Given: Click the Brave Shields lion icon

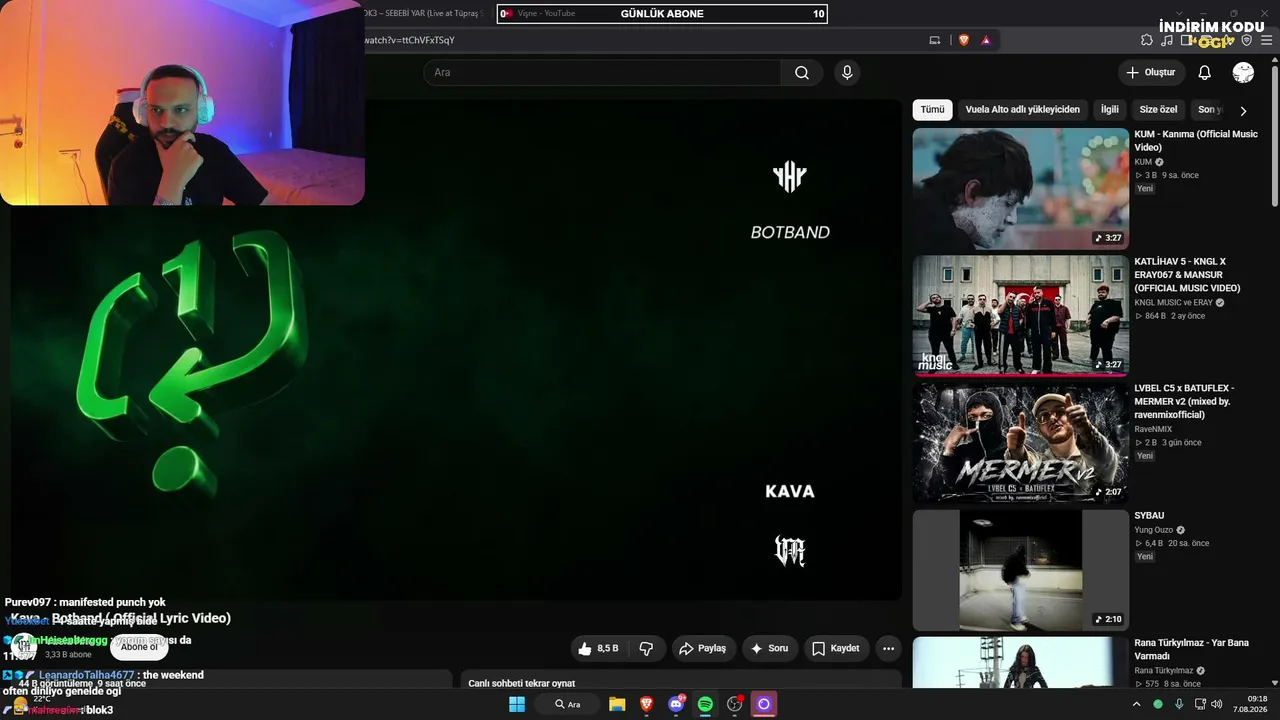Looking at the screenshot, I should (964, 40).
